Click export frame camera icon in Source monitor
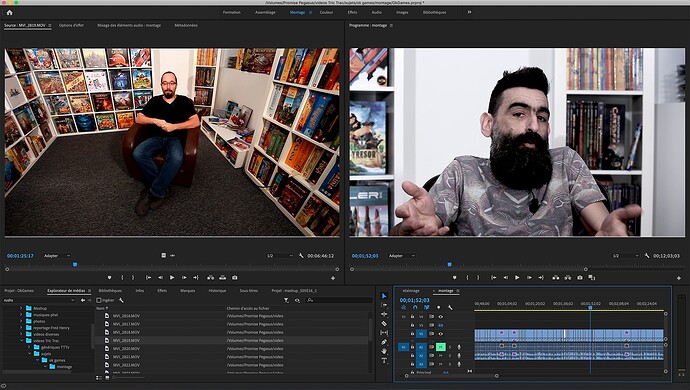Image resolution: width=690 pixels, height=390 pixels. click(x=235, y=278)
